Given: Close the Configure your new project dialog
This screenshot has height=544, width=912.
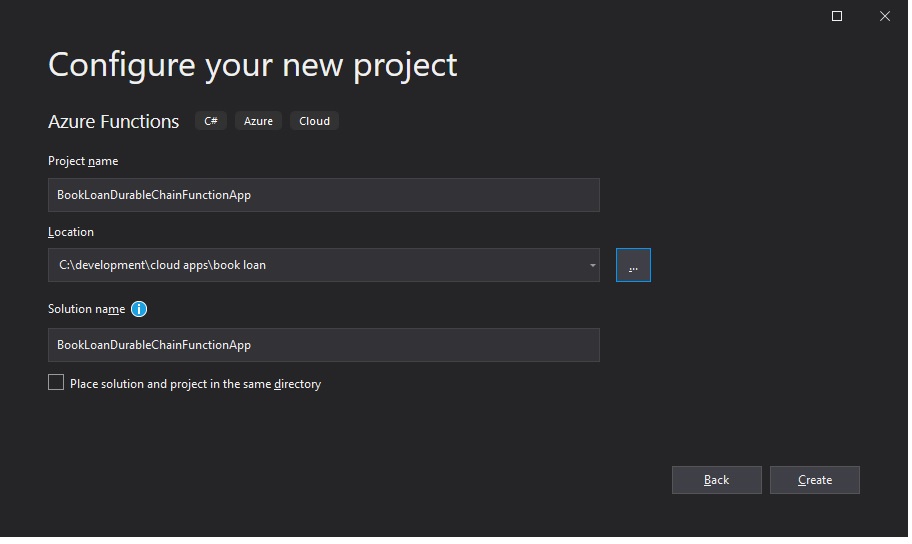Looking at the screenshot, I should (887, 16).
